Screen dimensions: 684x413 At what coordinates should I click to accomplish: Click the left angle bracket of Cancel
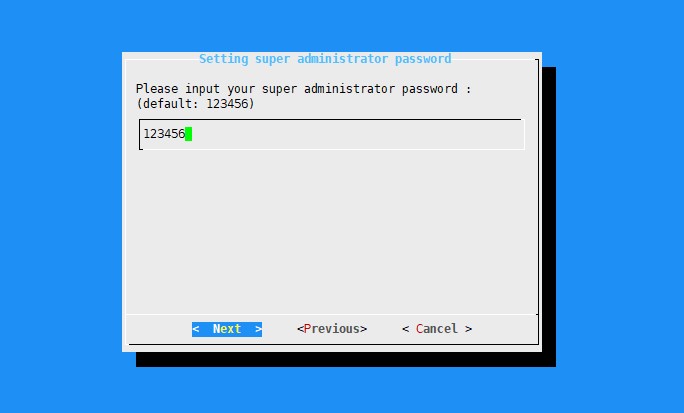405,329
